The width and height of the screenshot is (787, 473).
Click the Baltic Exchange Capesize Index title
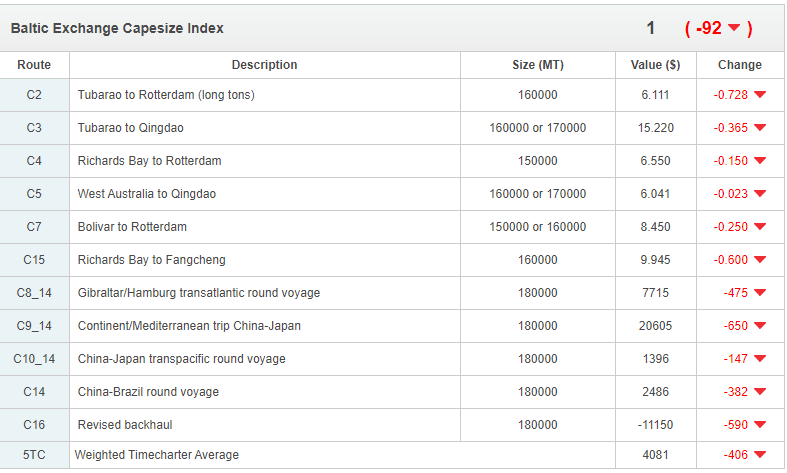(117, 28)
